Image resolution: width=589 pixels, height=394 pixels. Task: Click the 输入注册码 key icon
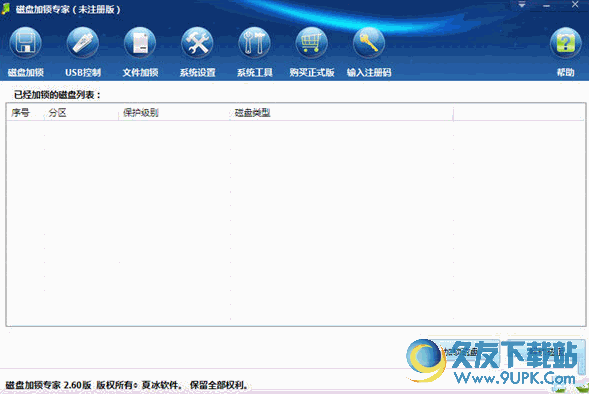[369, 44]
